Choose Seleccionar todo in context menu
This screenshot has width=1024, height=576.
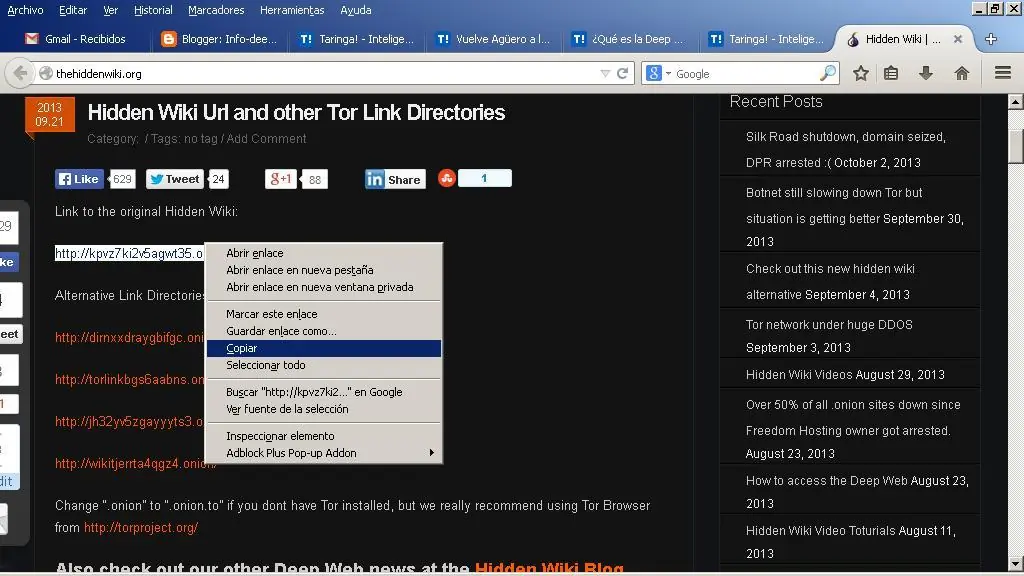pyautogui.click(x=324, y=365)
